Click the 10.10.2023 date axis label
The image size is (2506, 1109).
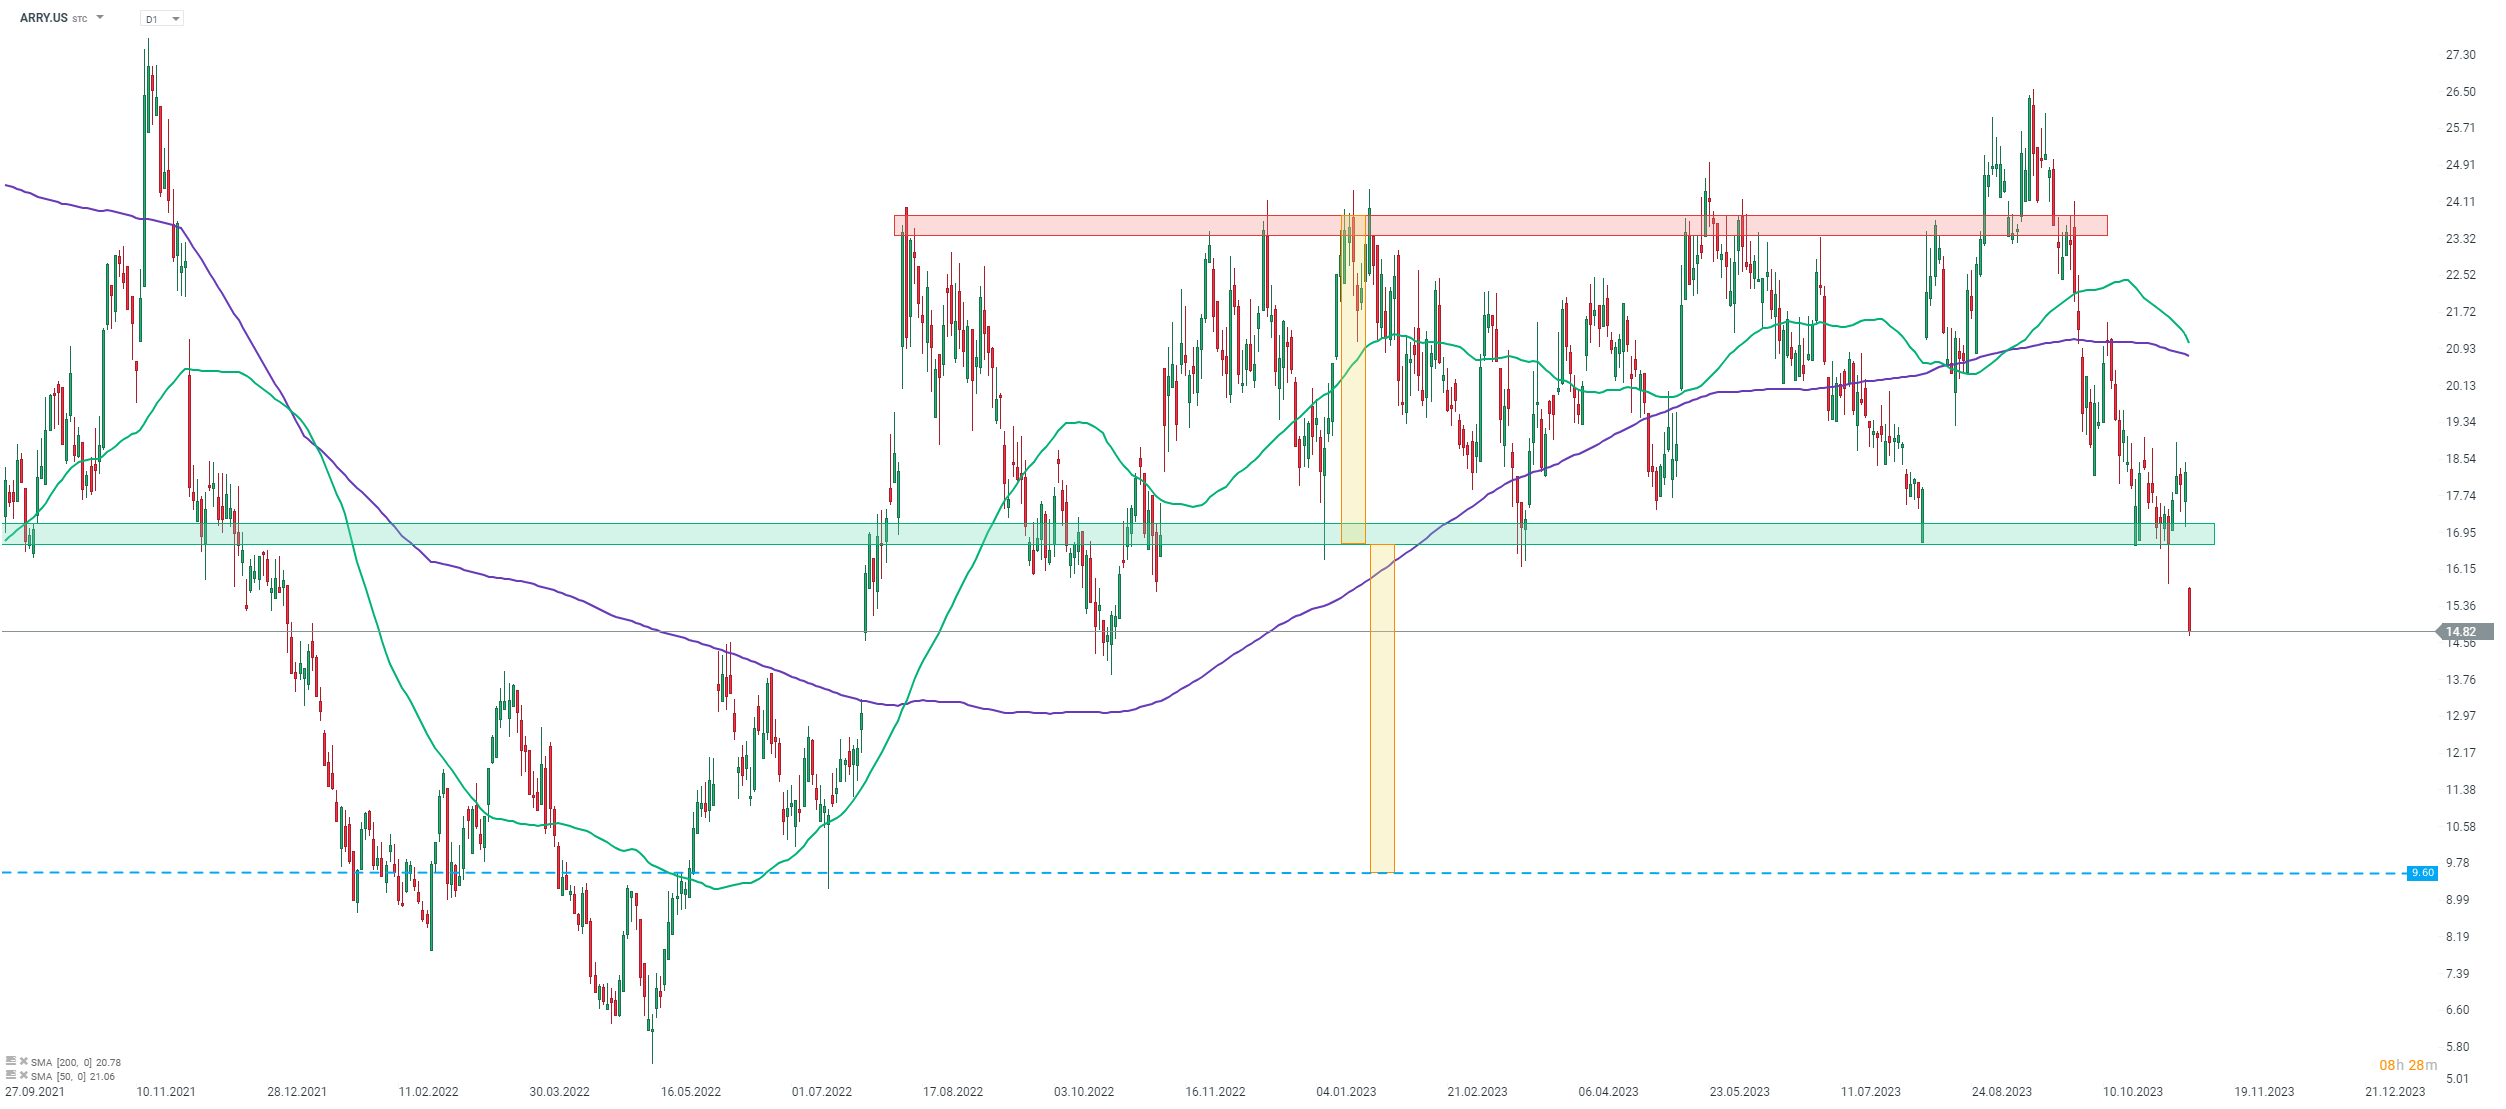pyautogui.click(x=2132, y=1091)
